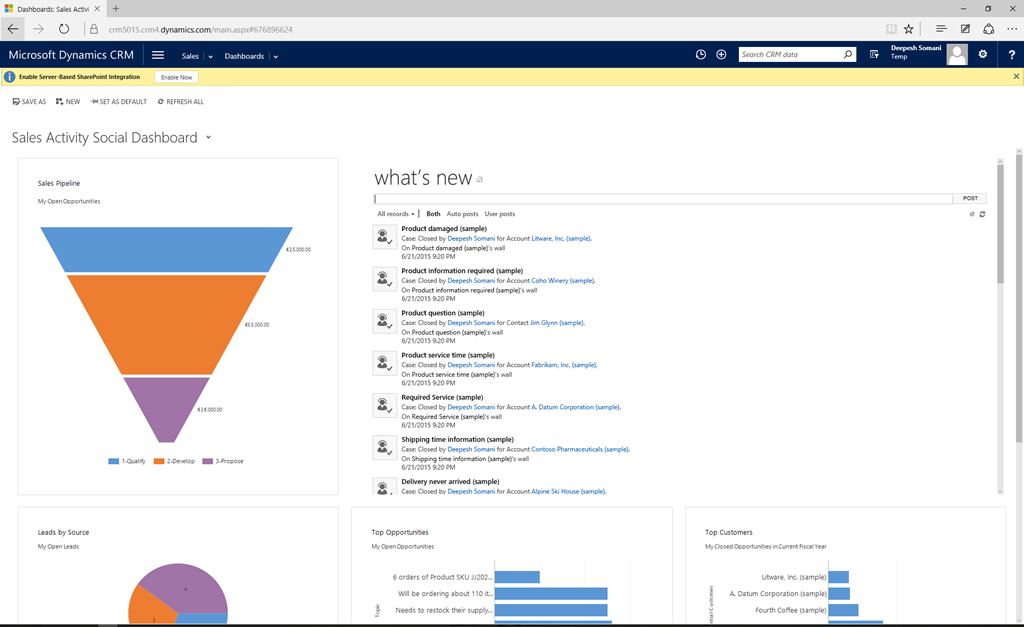This screenshot has height=627, width=1024.
Task: Refresh the what's new activity feed
Action: 982,214
